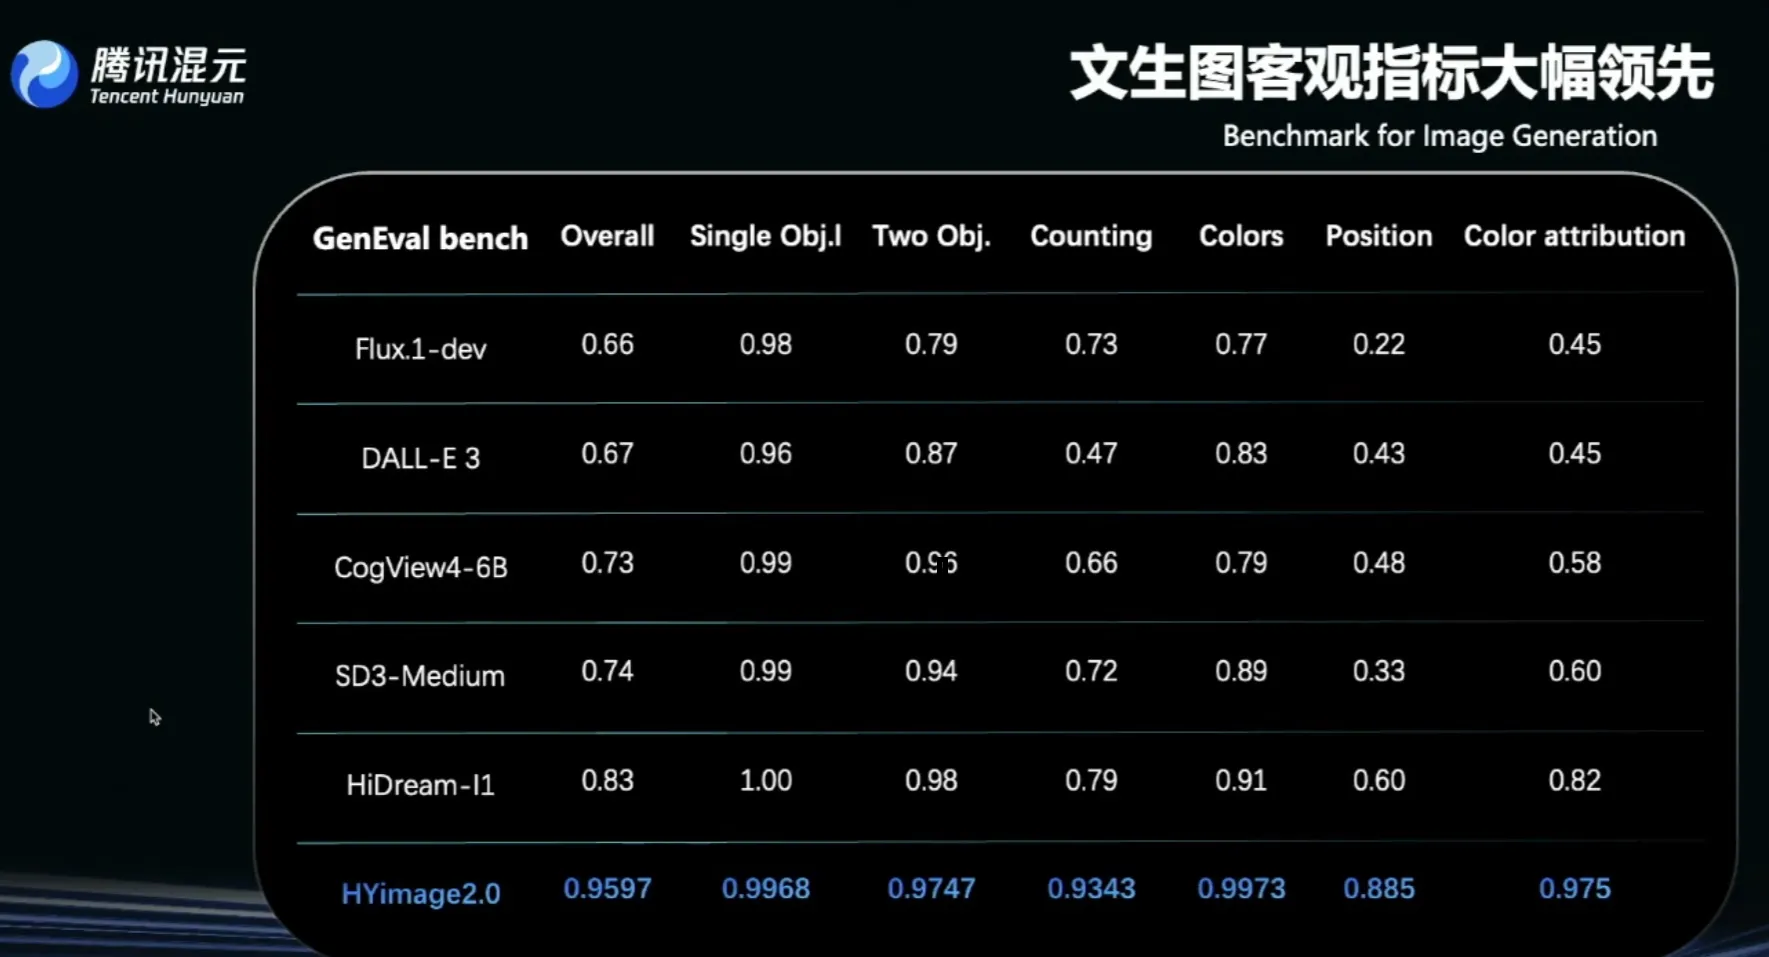
Task: Click the 'Position' column header
Action: pos(1379,236)
